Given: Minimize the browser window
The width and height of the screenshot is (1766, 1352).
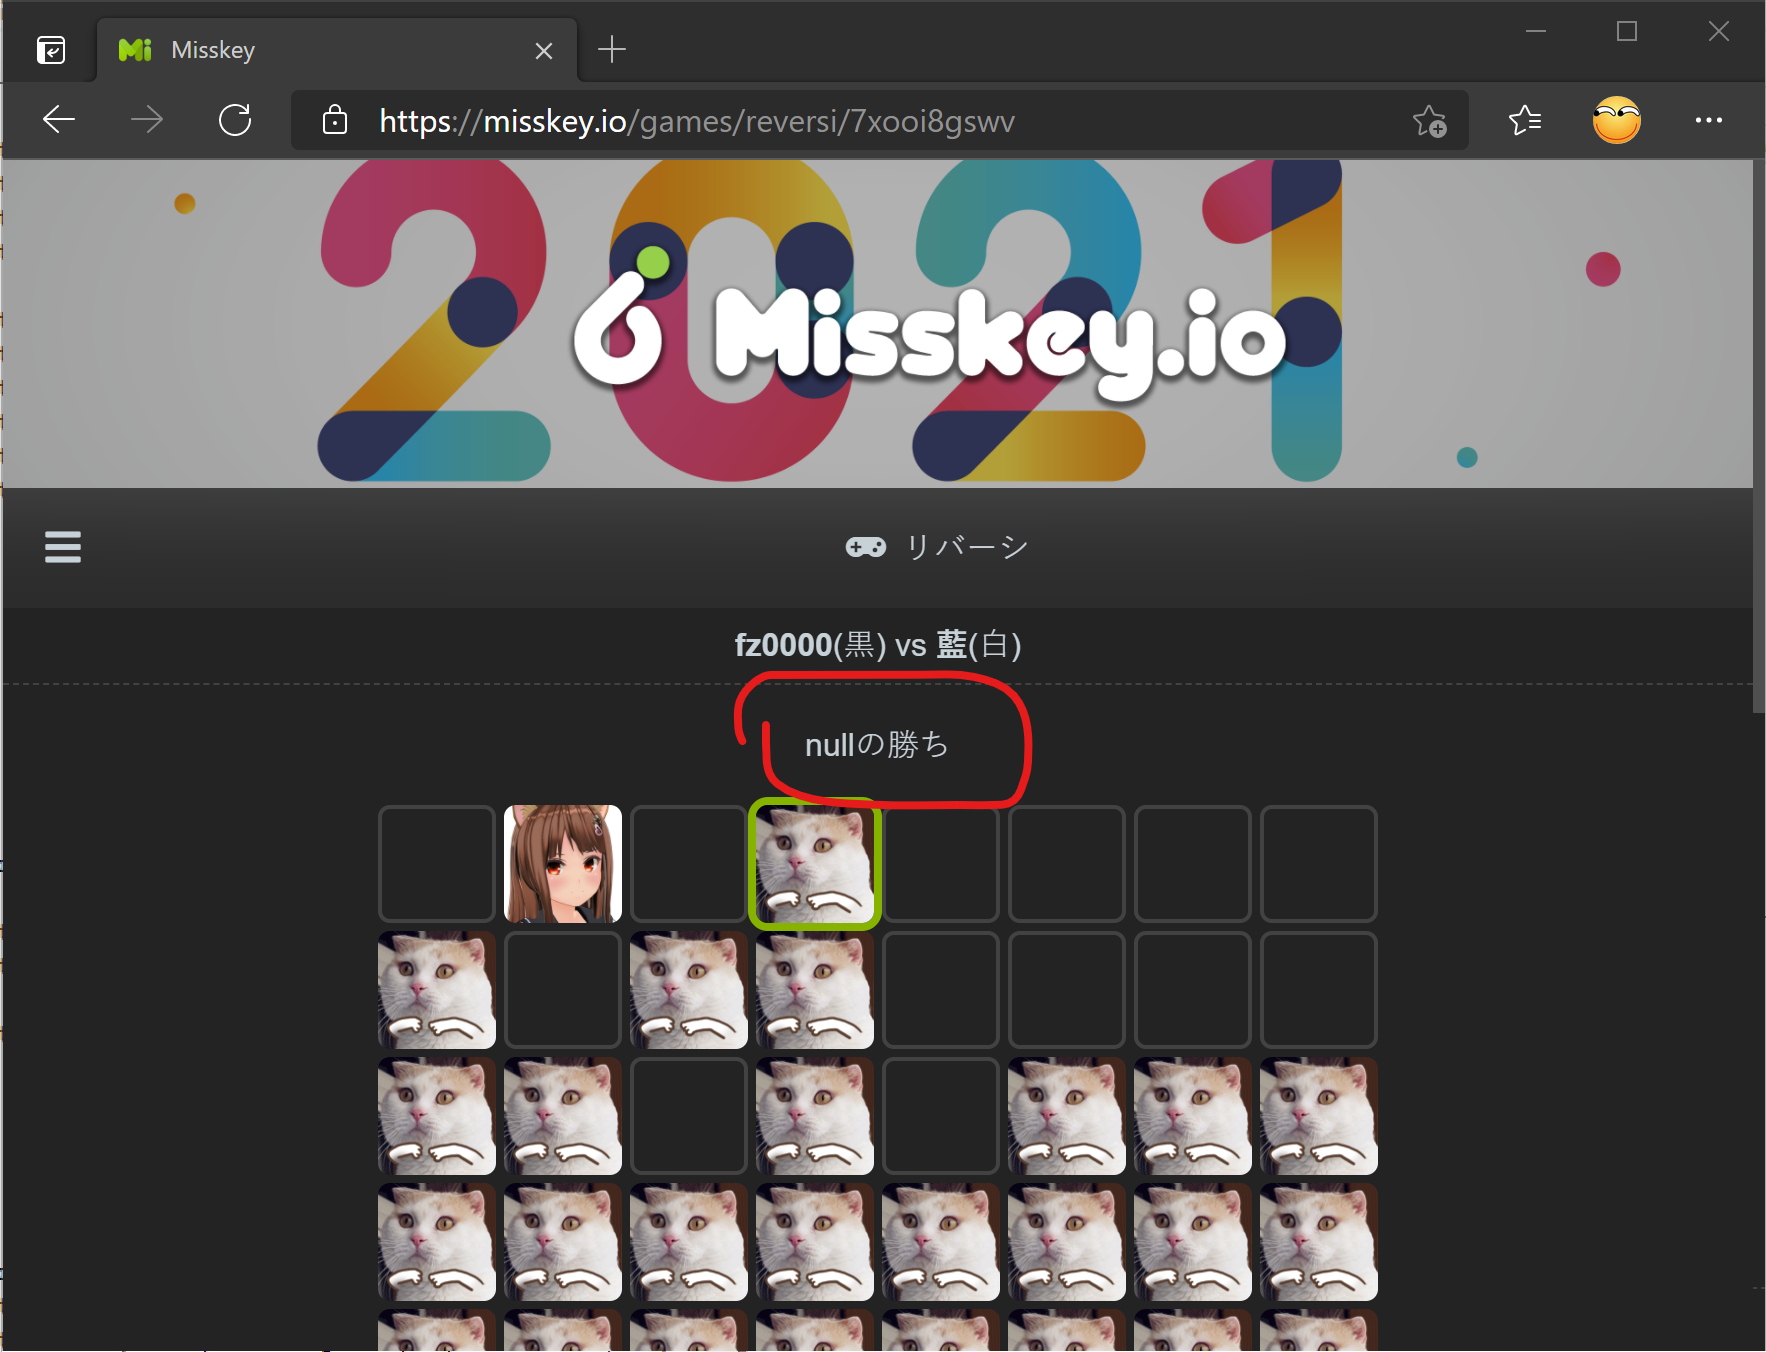Looking at the screenshot, I should click(x=1536, y=32).
